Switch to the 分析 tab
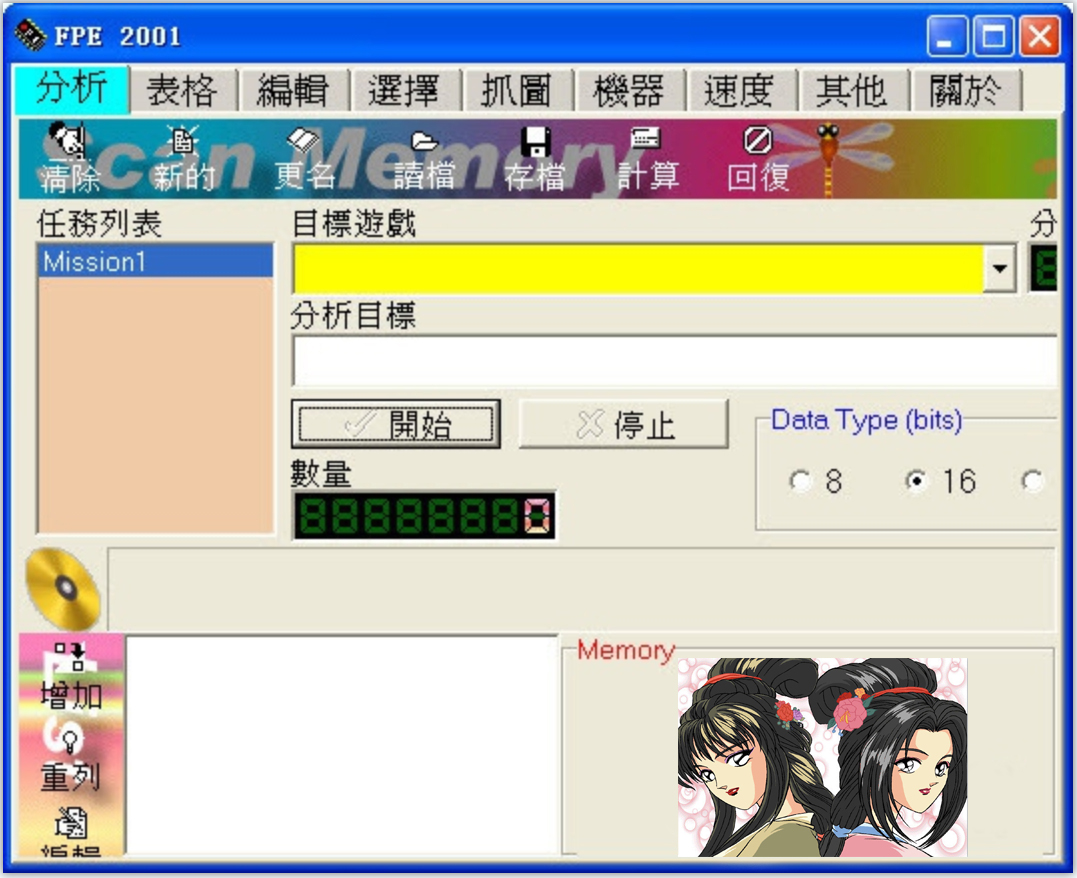 [71, 89]
